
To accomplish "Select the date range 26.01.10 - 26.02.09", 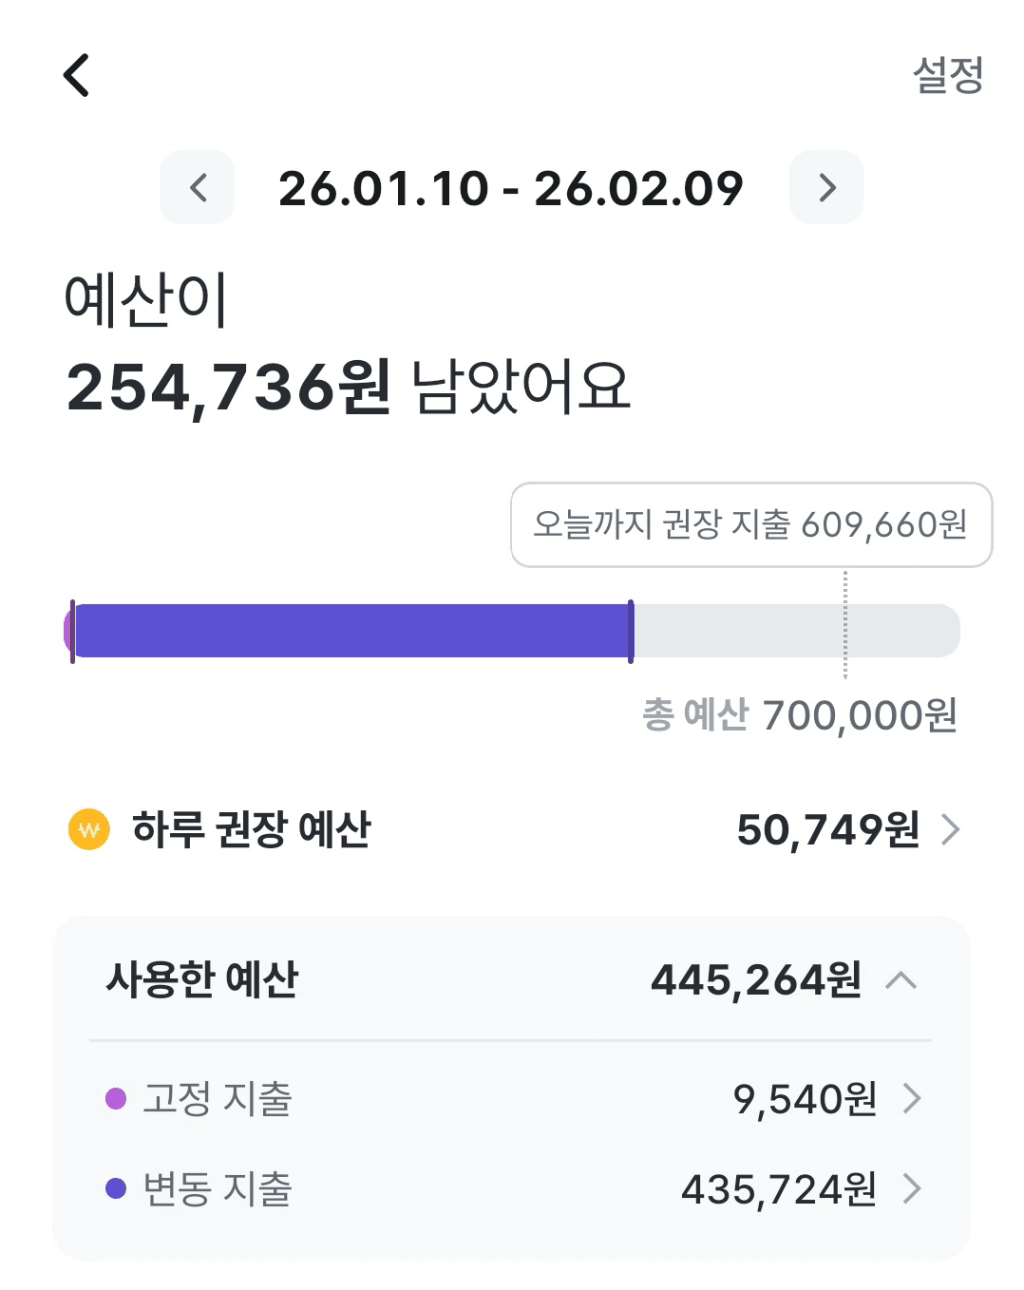I will [511, 188].
